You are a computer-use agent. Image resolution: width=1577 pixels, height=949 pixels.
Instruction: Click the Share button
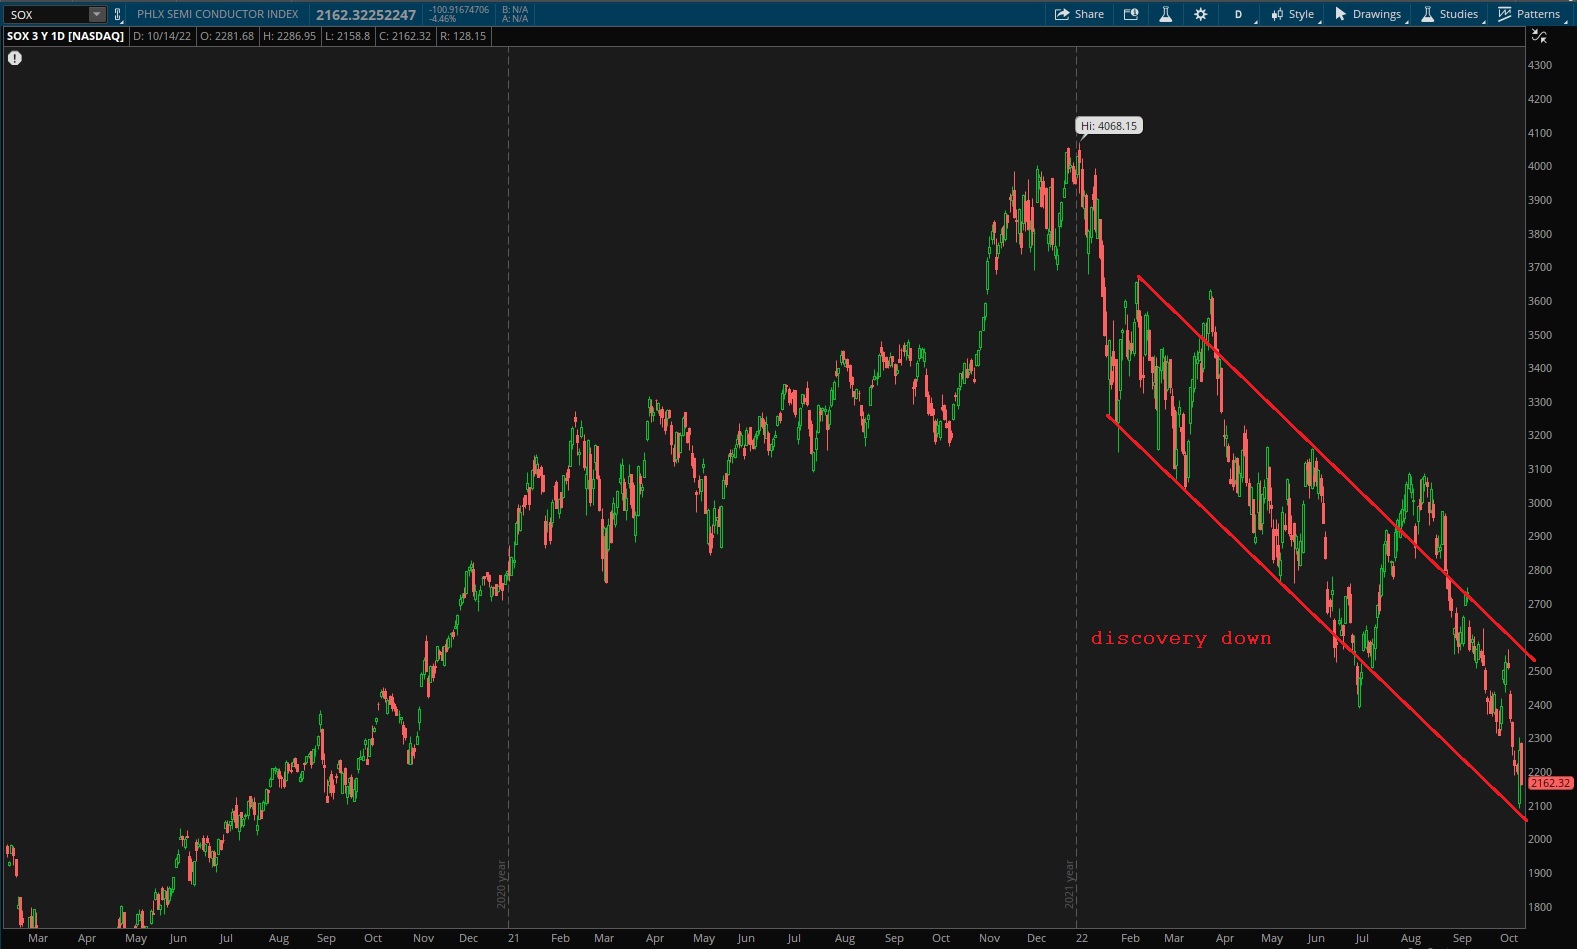pyautogui.click(x=1080, y=14)
